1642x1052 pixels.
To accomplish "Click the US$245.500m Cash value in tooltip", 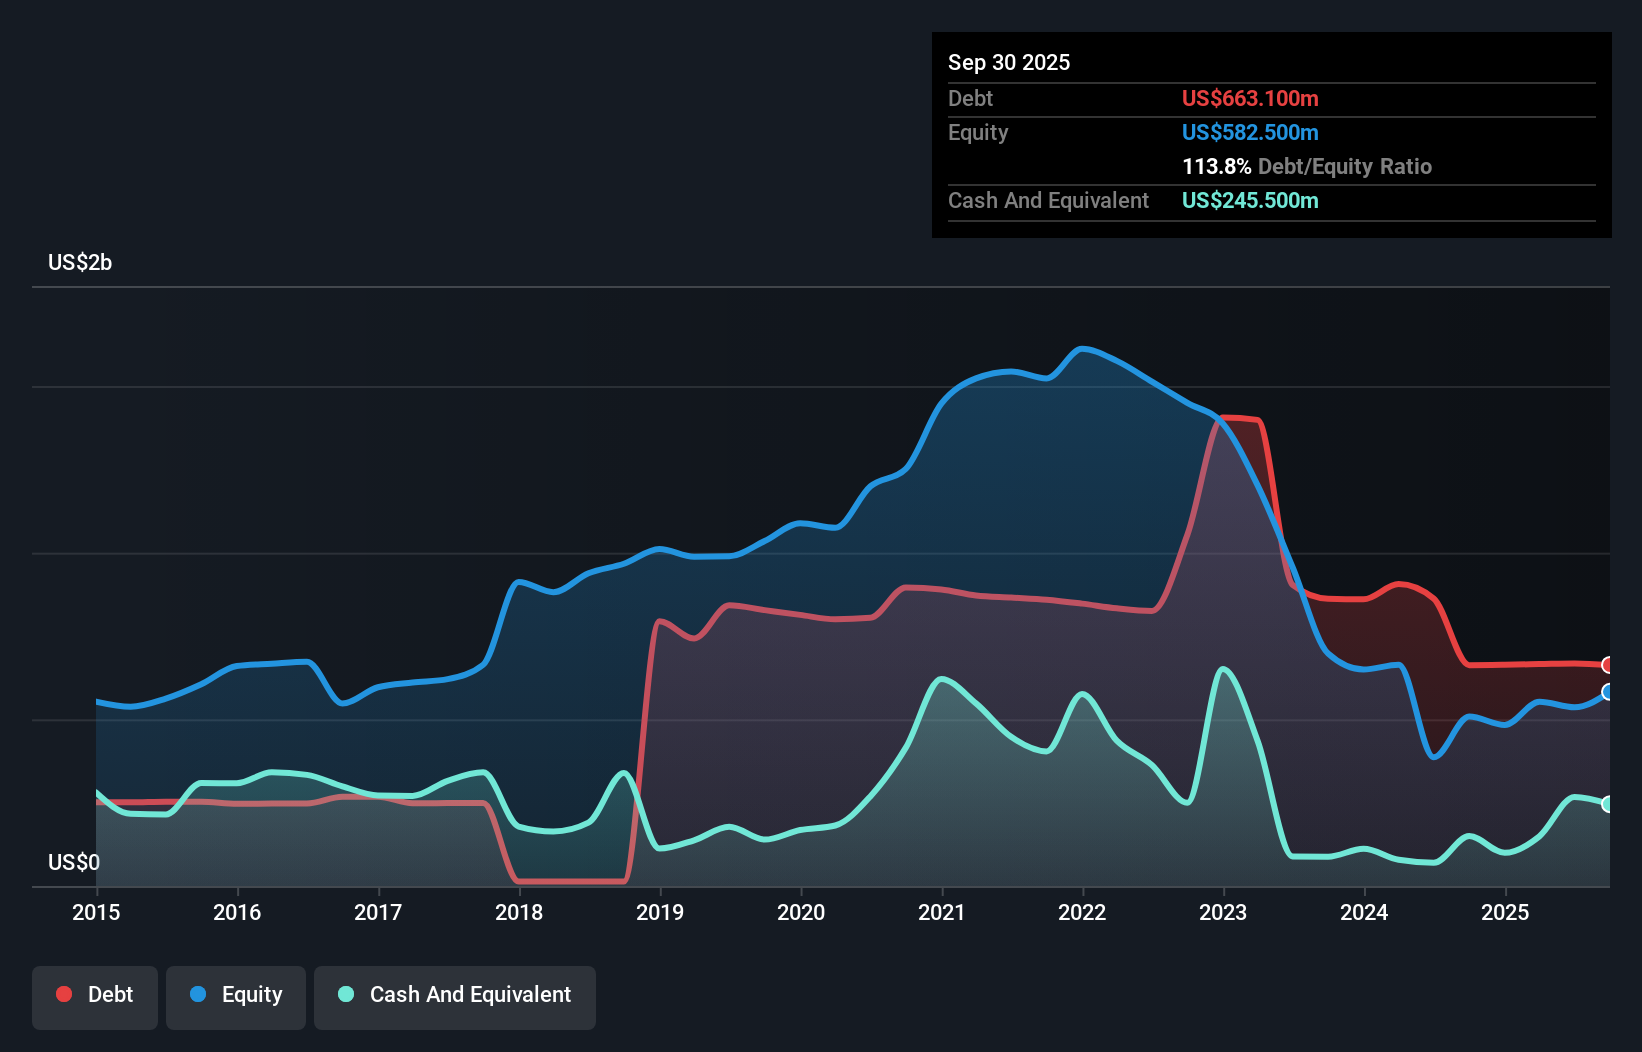I will [1250, 200].
